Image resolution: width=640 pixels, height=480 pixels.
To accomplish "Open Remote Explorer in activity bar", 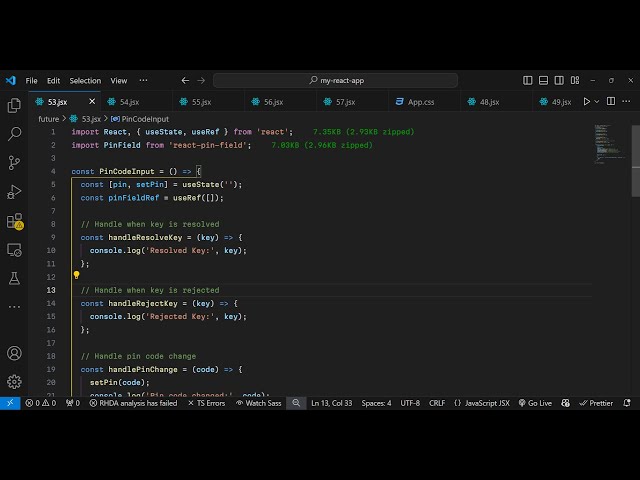I will [14, 250].
